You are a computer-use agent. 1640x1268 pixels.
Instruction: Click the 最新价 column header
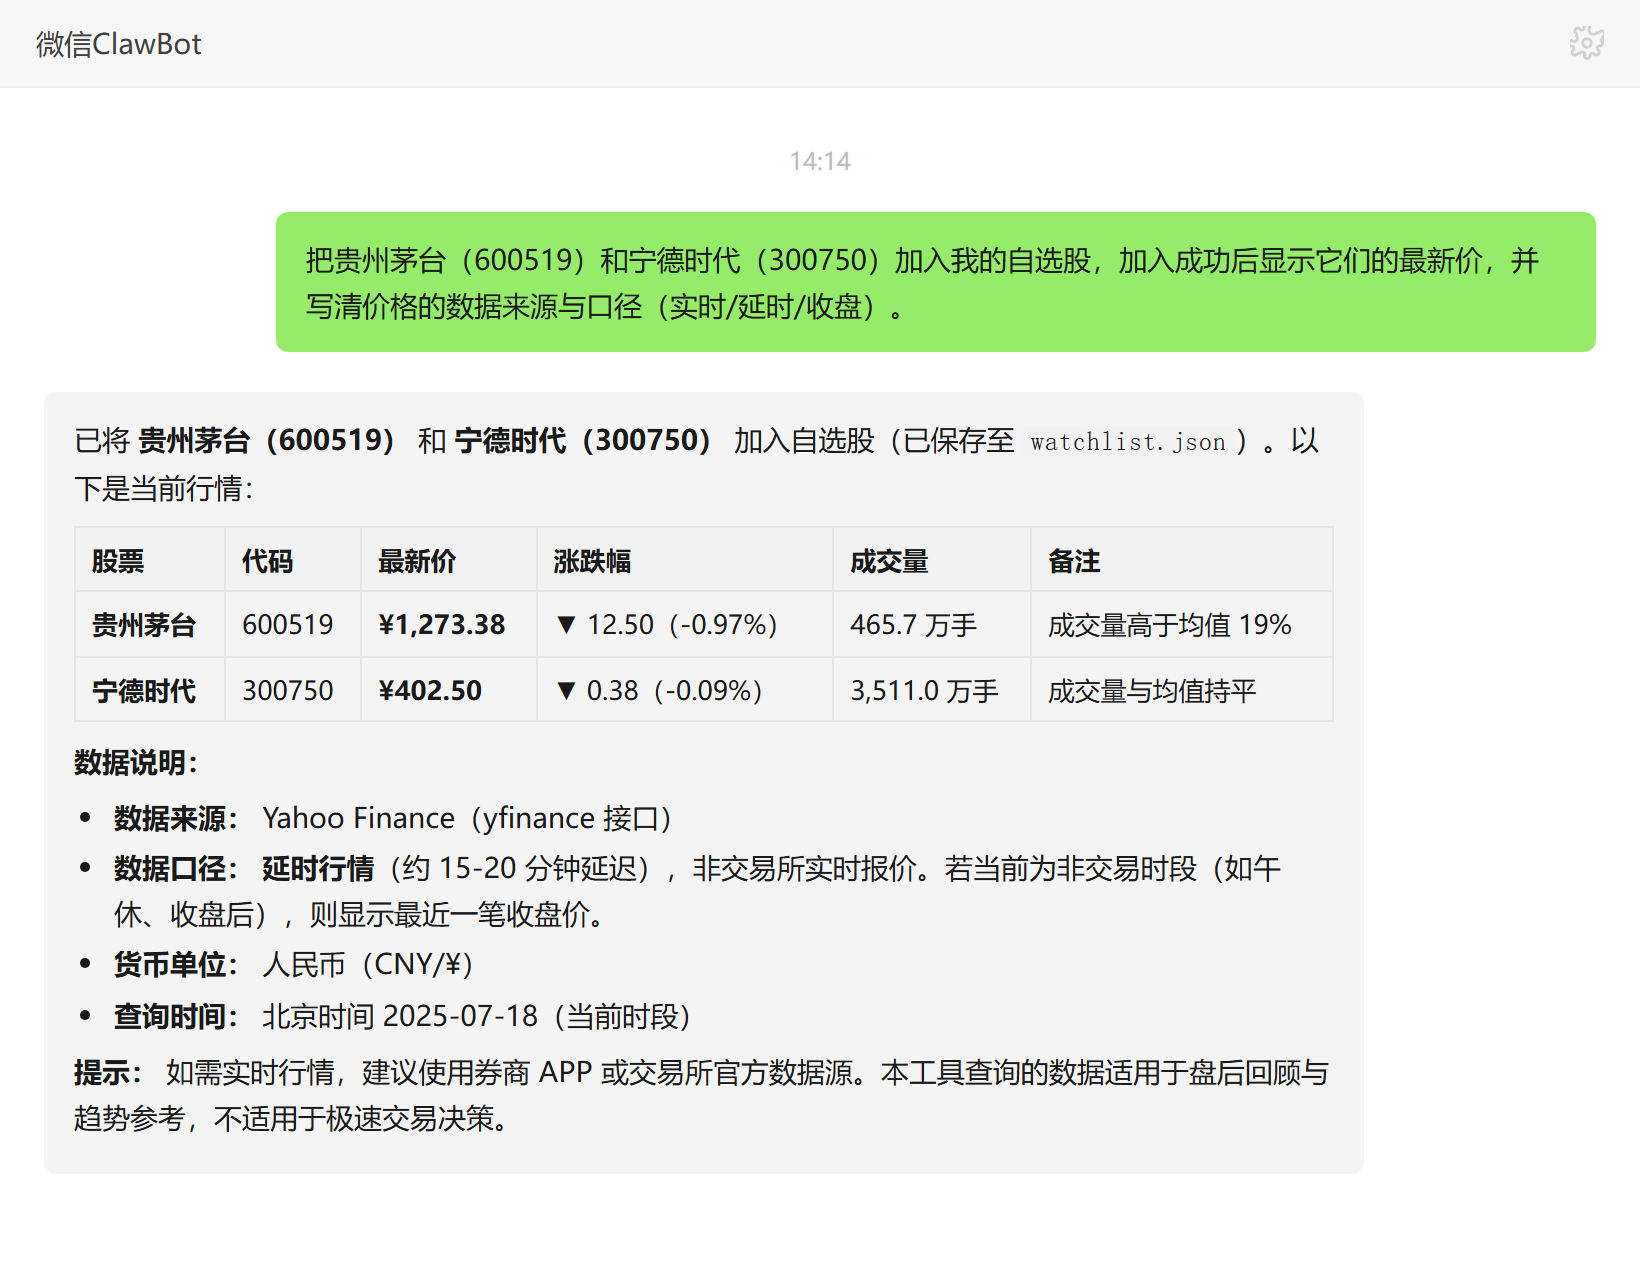coord(449,560)
